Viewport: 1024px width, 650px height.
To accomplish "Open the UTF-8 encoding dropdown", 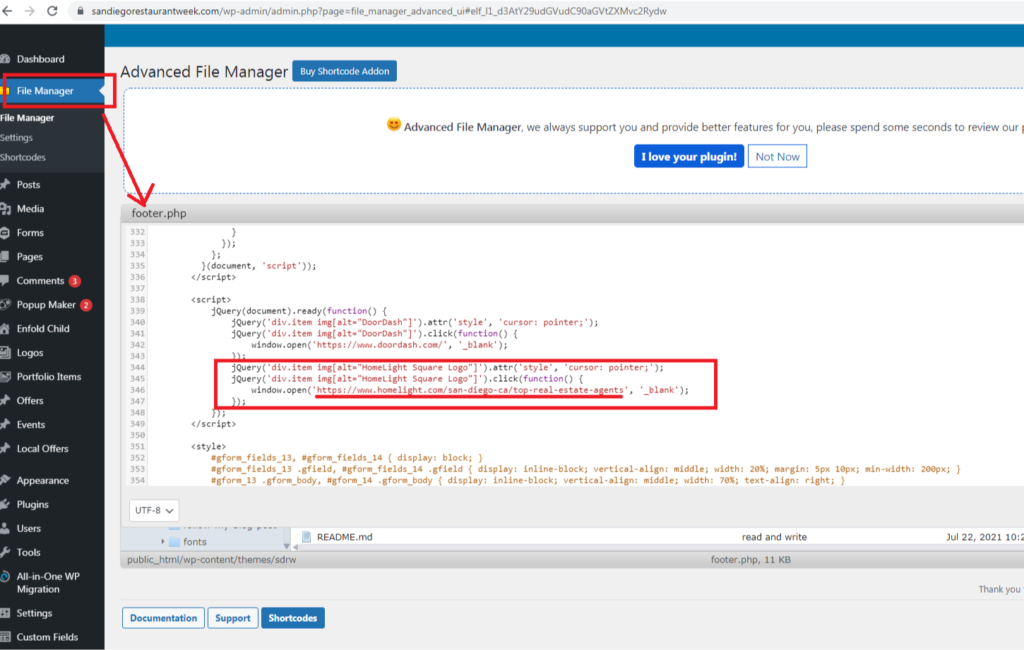I will click(154, 510).
